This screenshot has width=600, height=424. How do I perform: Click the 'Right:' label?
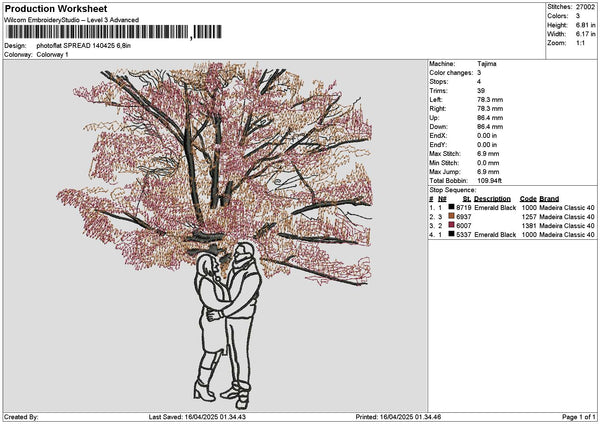click(438, 109)
